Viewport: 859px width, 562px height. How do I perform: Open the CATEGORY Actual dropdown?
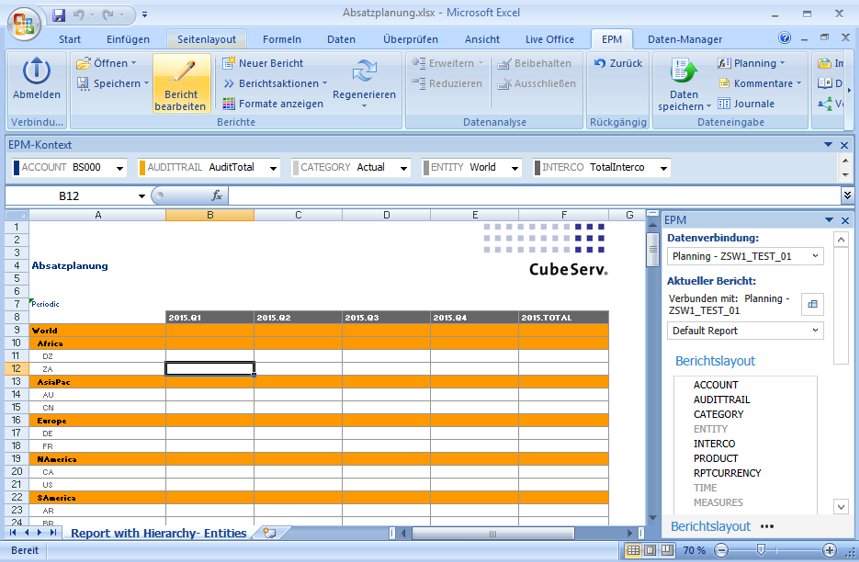(404, 168)
